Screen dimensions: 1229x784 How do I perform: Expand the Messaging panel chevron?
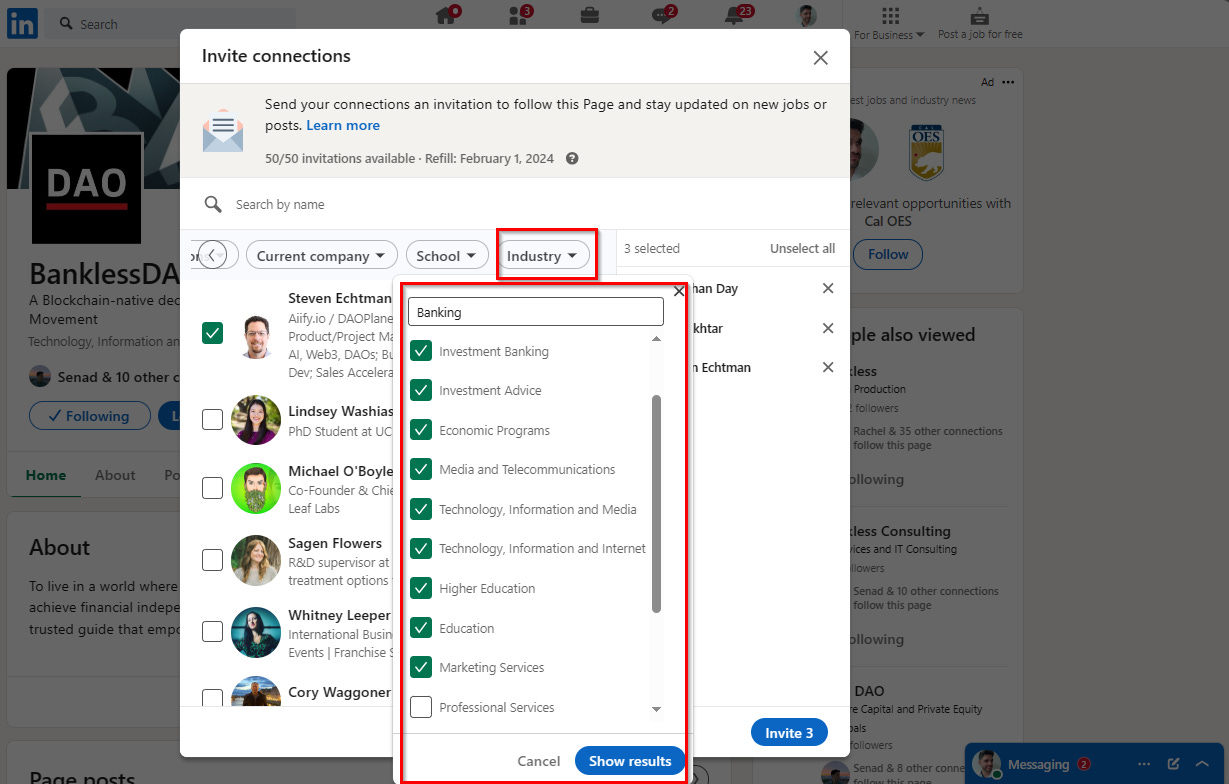tap(1203, 764)
